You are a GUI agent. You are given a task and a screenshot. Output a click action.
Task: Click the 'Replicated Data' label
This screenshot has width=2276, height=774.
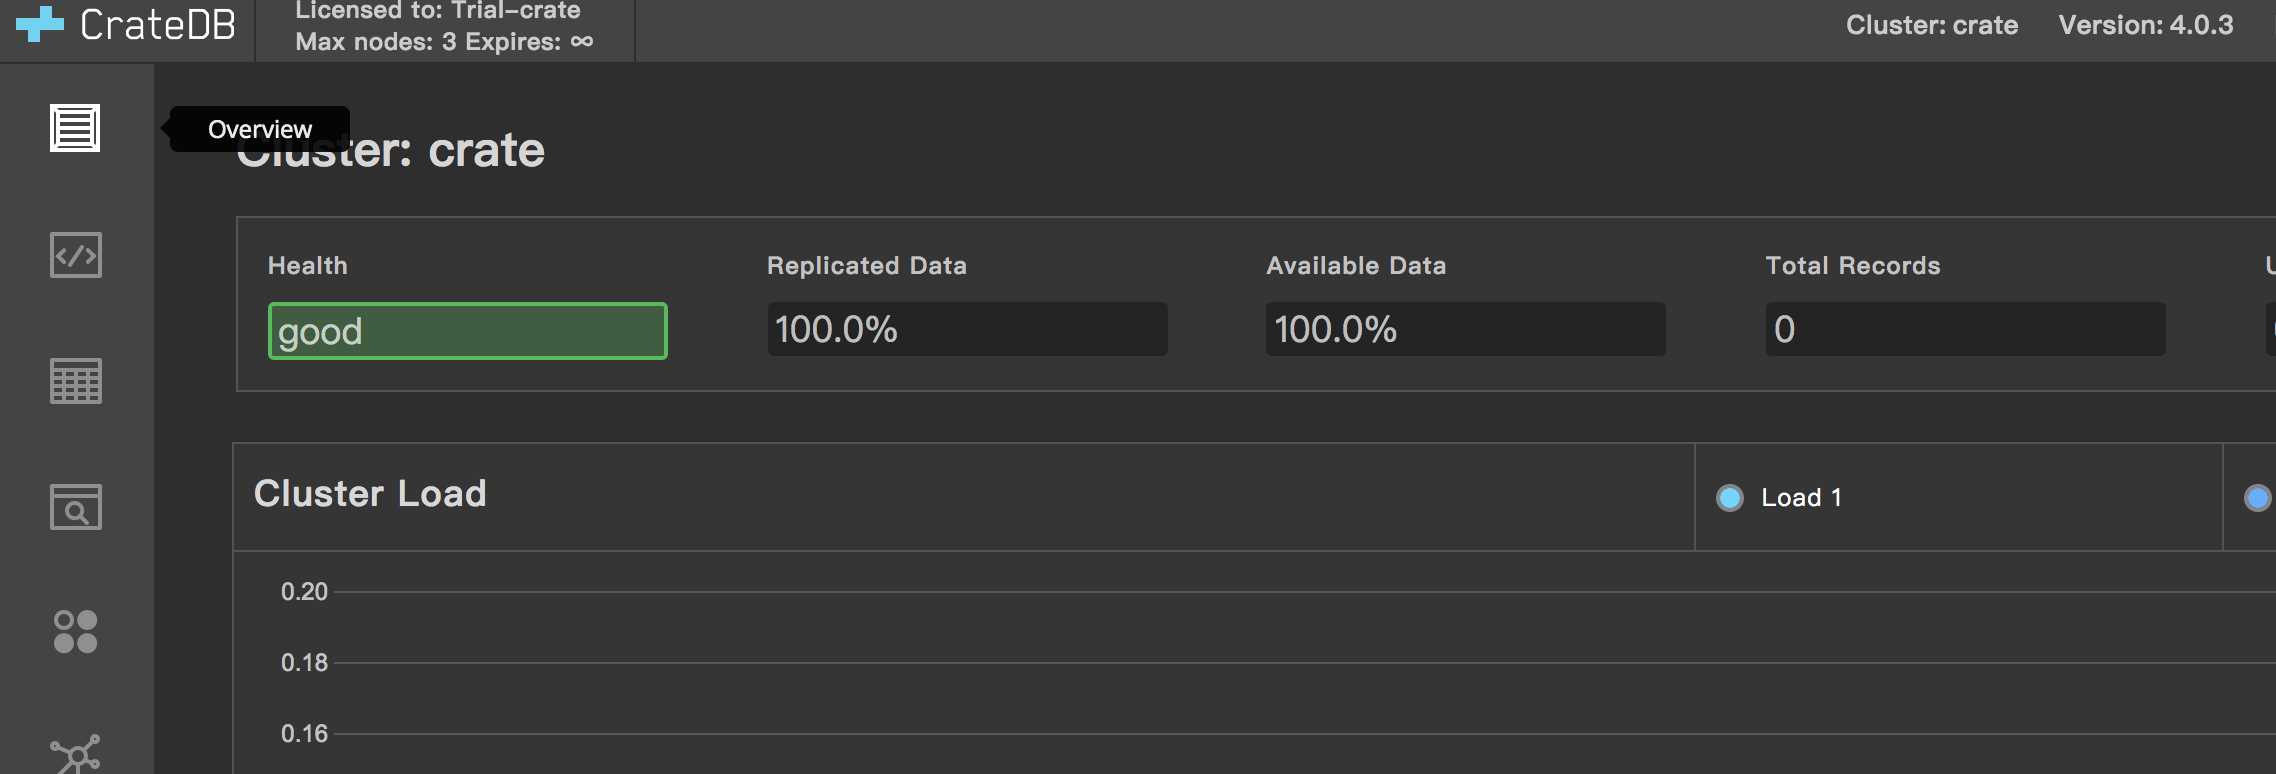point(867,266)
